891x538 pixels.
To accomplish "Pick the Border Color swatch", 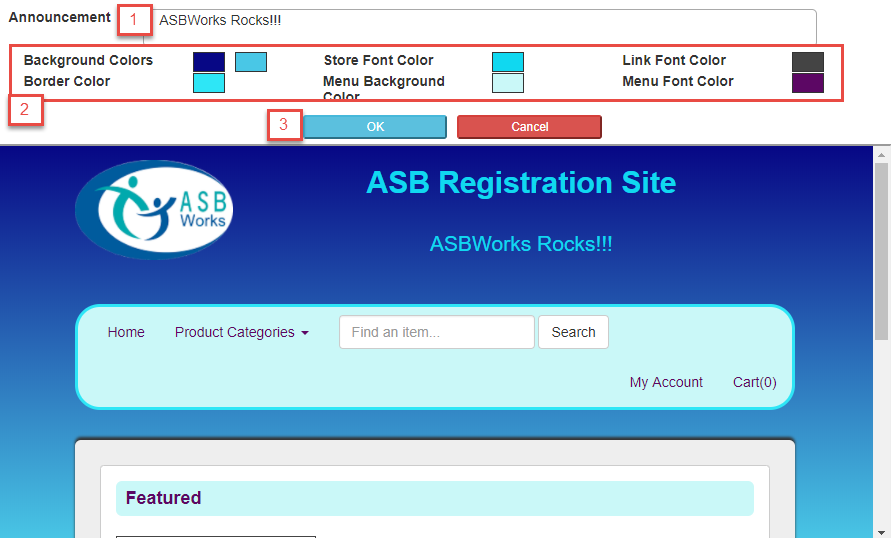I will click(x=209, y=83).
